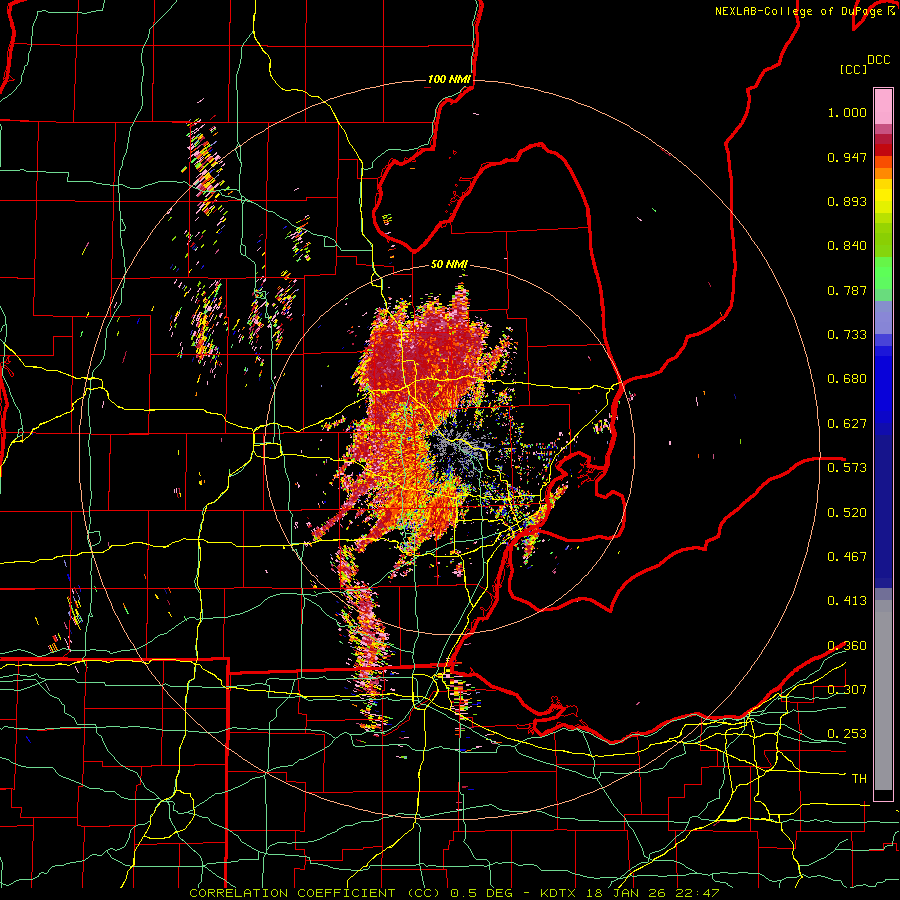Click the 0.840 scale value
The image size is (900, 900).
click(x=847, y=246)
